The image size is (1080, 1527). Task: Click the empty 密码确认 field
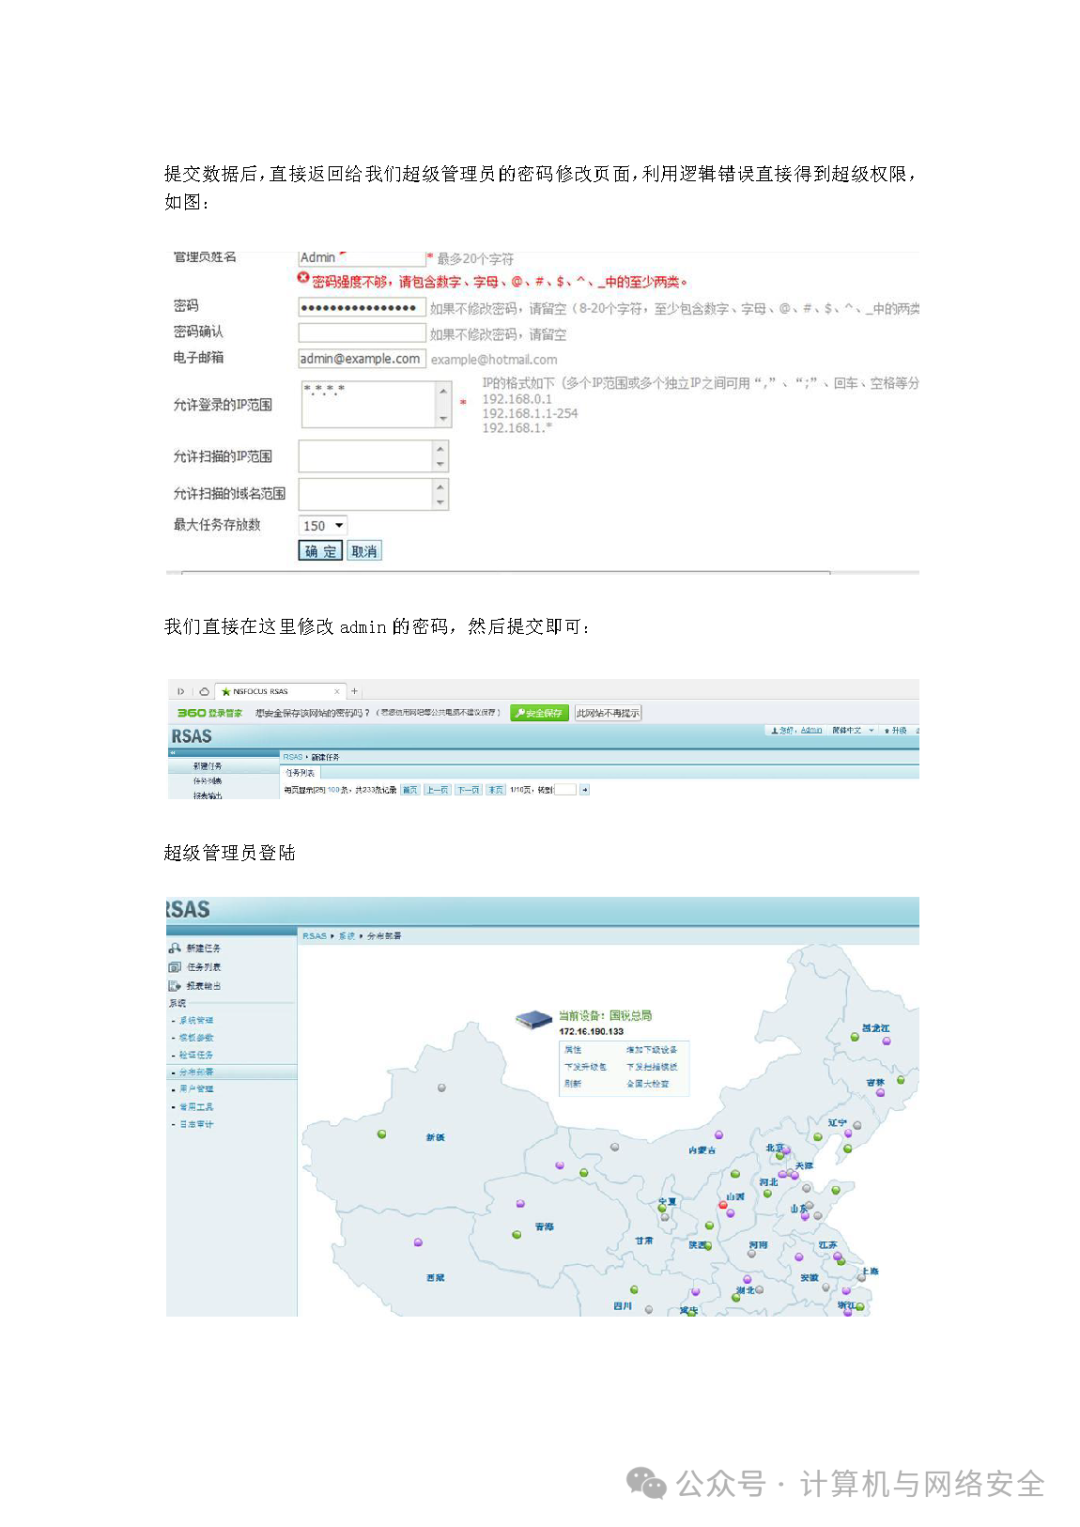click(x=362, y=333)
